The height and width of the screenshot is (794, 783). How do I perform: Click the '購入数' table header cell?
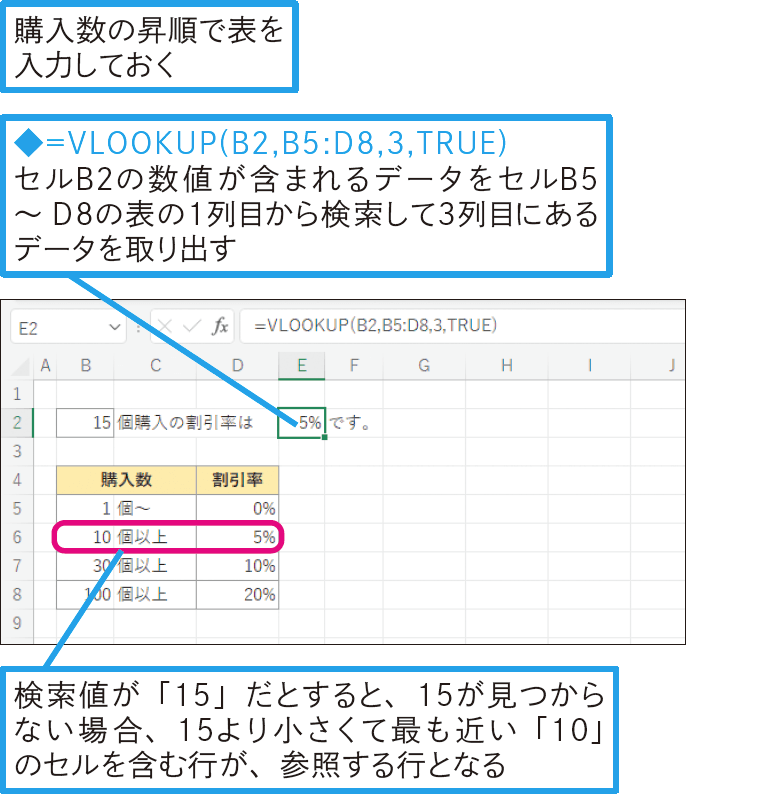pyautogui.click(x=127, y=480)
